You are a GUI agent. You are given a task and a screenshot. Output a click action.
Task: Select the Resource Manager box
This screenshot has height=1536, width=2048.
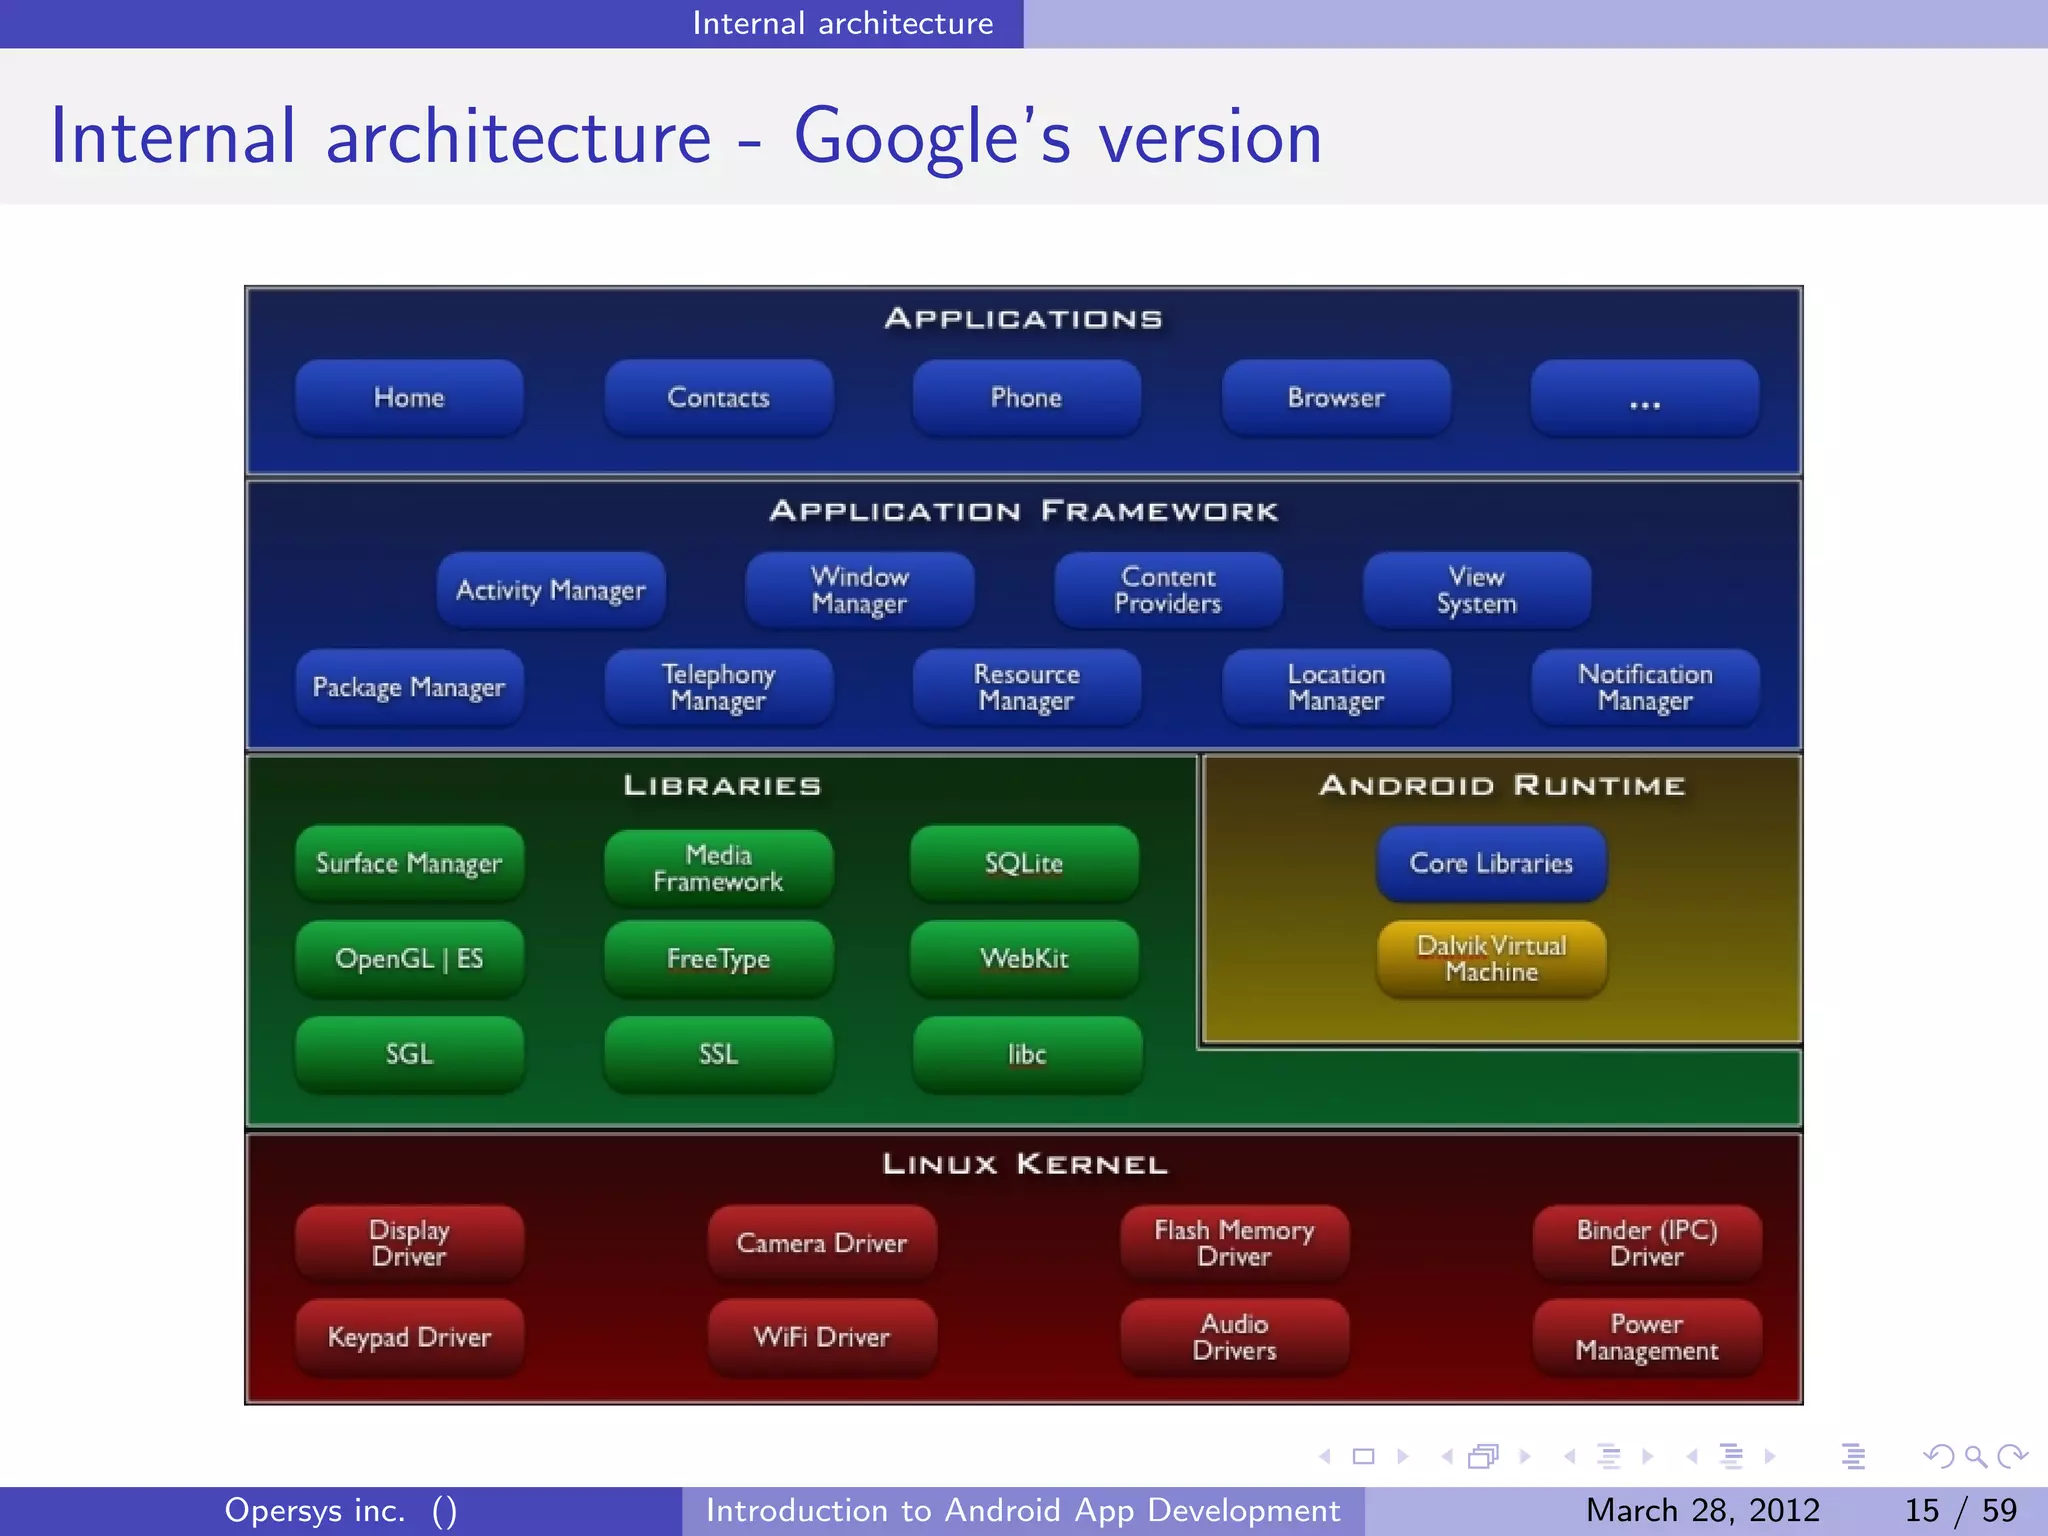(x=1027, y=687)
